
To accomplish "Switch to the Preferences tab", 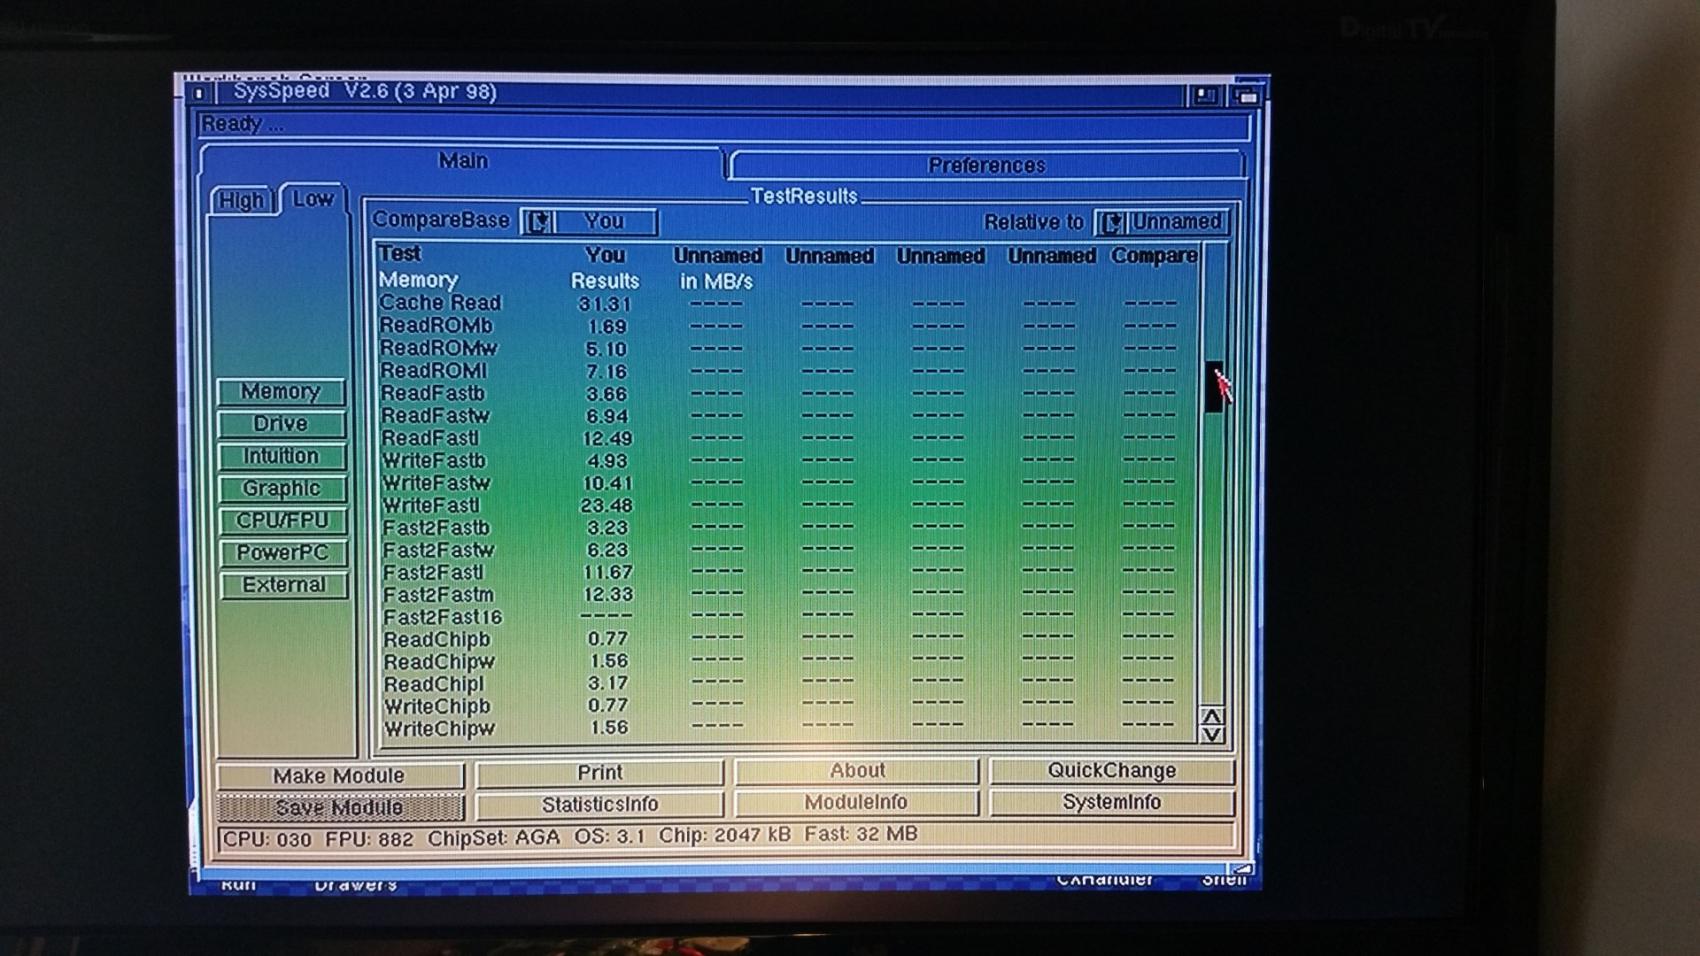I will [x=986, y=165].
